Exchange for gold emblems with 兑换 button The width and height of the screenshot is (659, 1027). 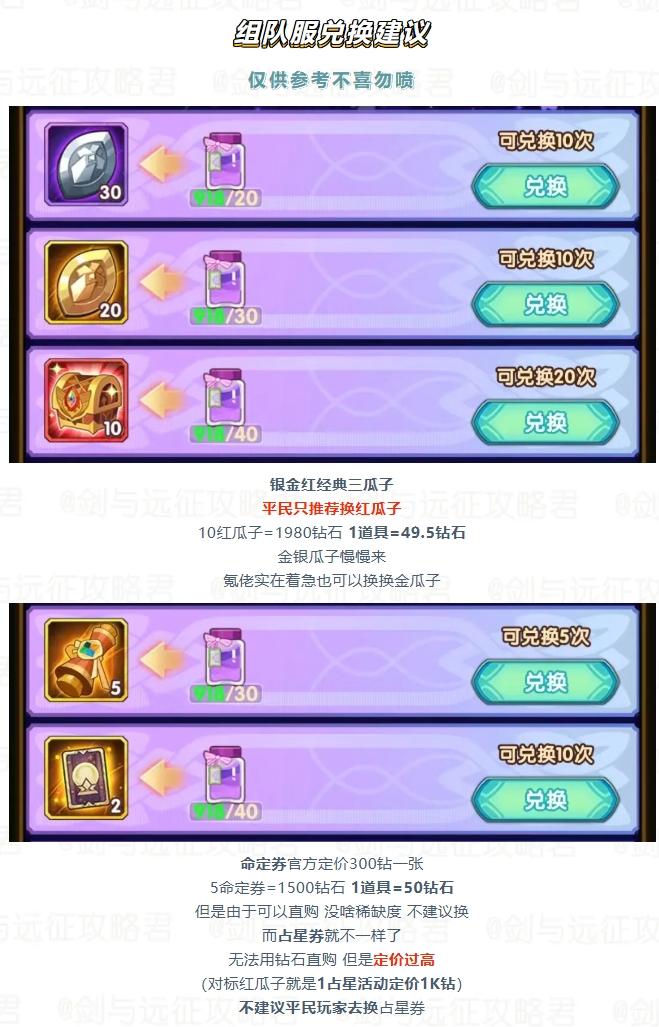pos(545,305)
